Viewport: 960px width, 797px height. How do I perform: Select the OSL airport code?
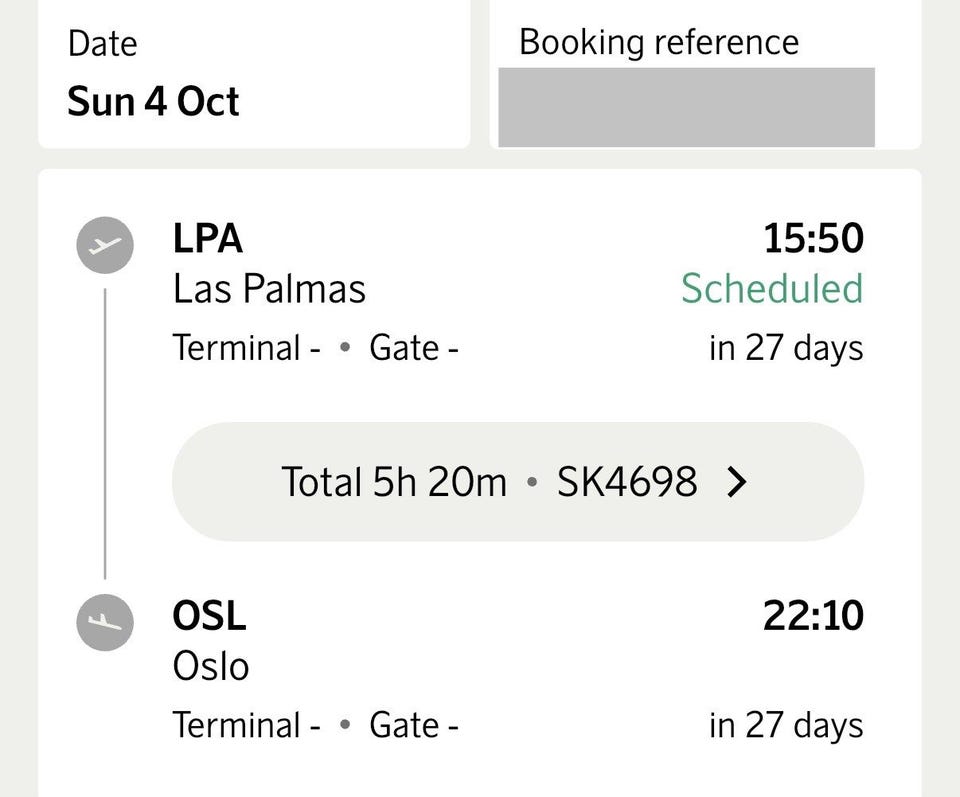point(209,616)
